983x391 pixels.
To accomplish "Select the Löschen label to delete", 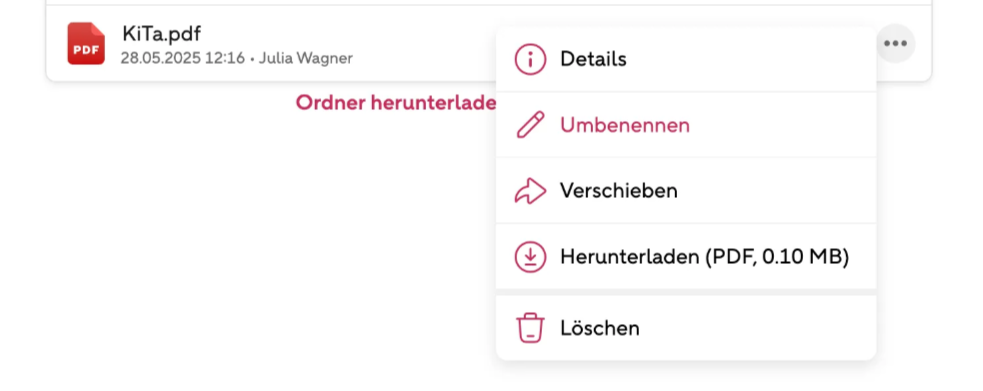I will (x=600, y=328).
